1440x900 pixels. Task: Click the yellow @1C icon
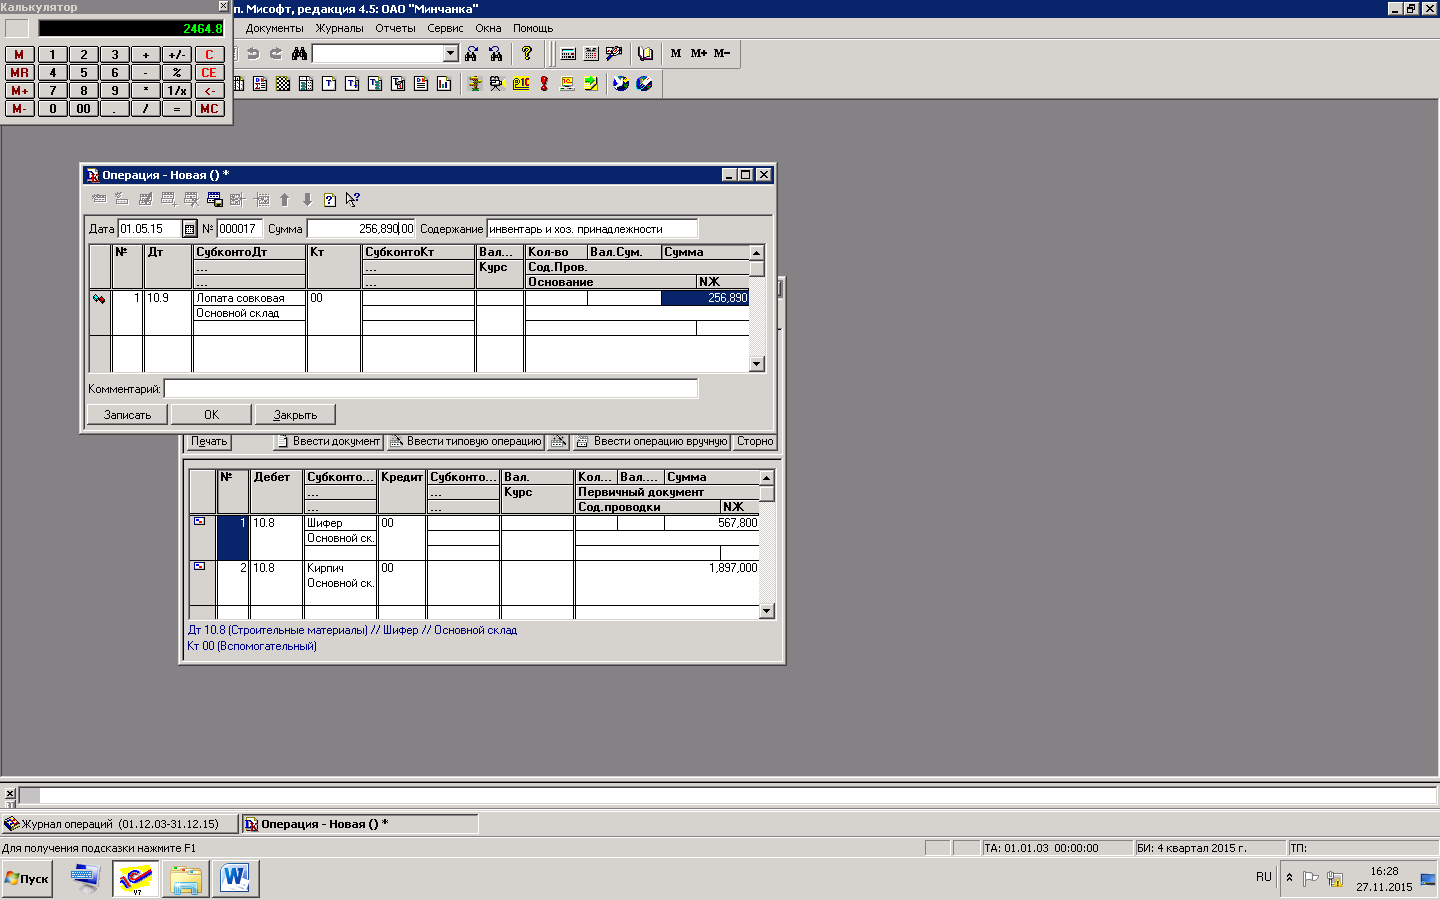[x=521, y=83]
